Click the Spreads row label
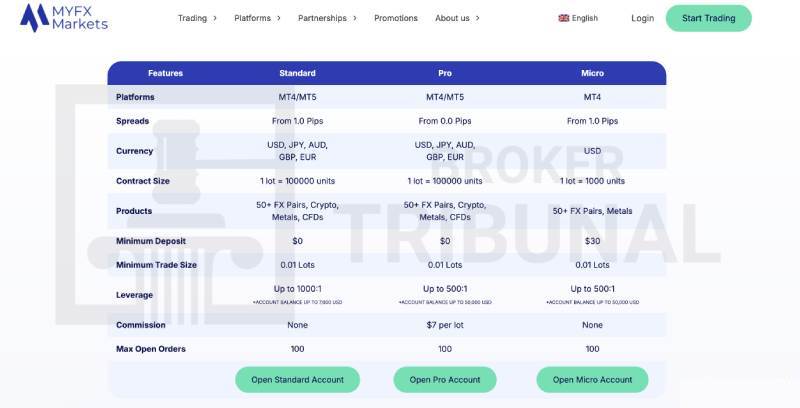The height and width of the screenshot is (408, 800). click(x=133, y=121)
